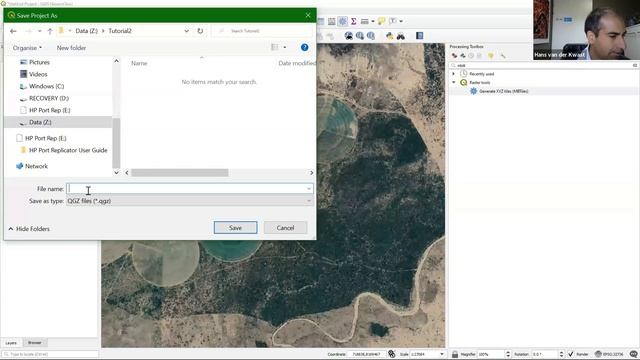The height and width of the screenshot is (360, 640).
Task: Click Processing Toolbox search field
Action: click(544, 65)
